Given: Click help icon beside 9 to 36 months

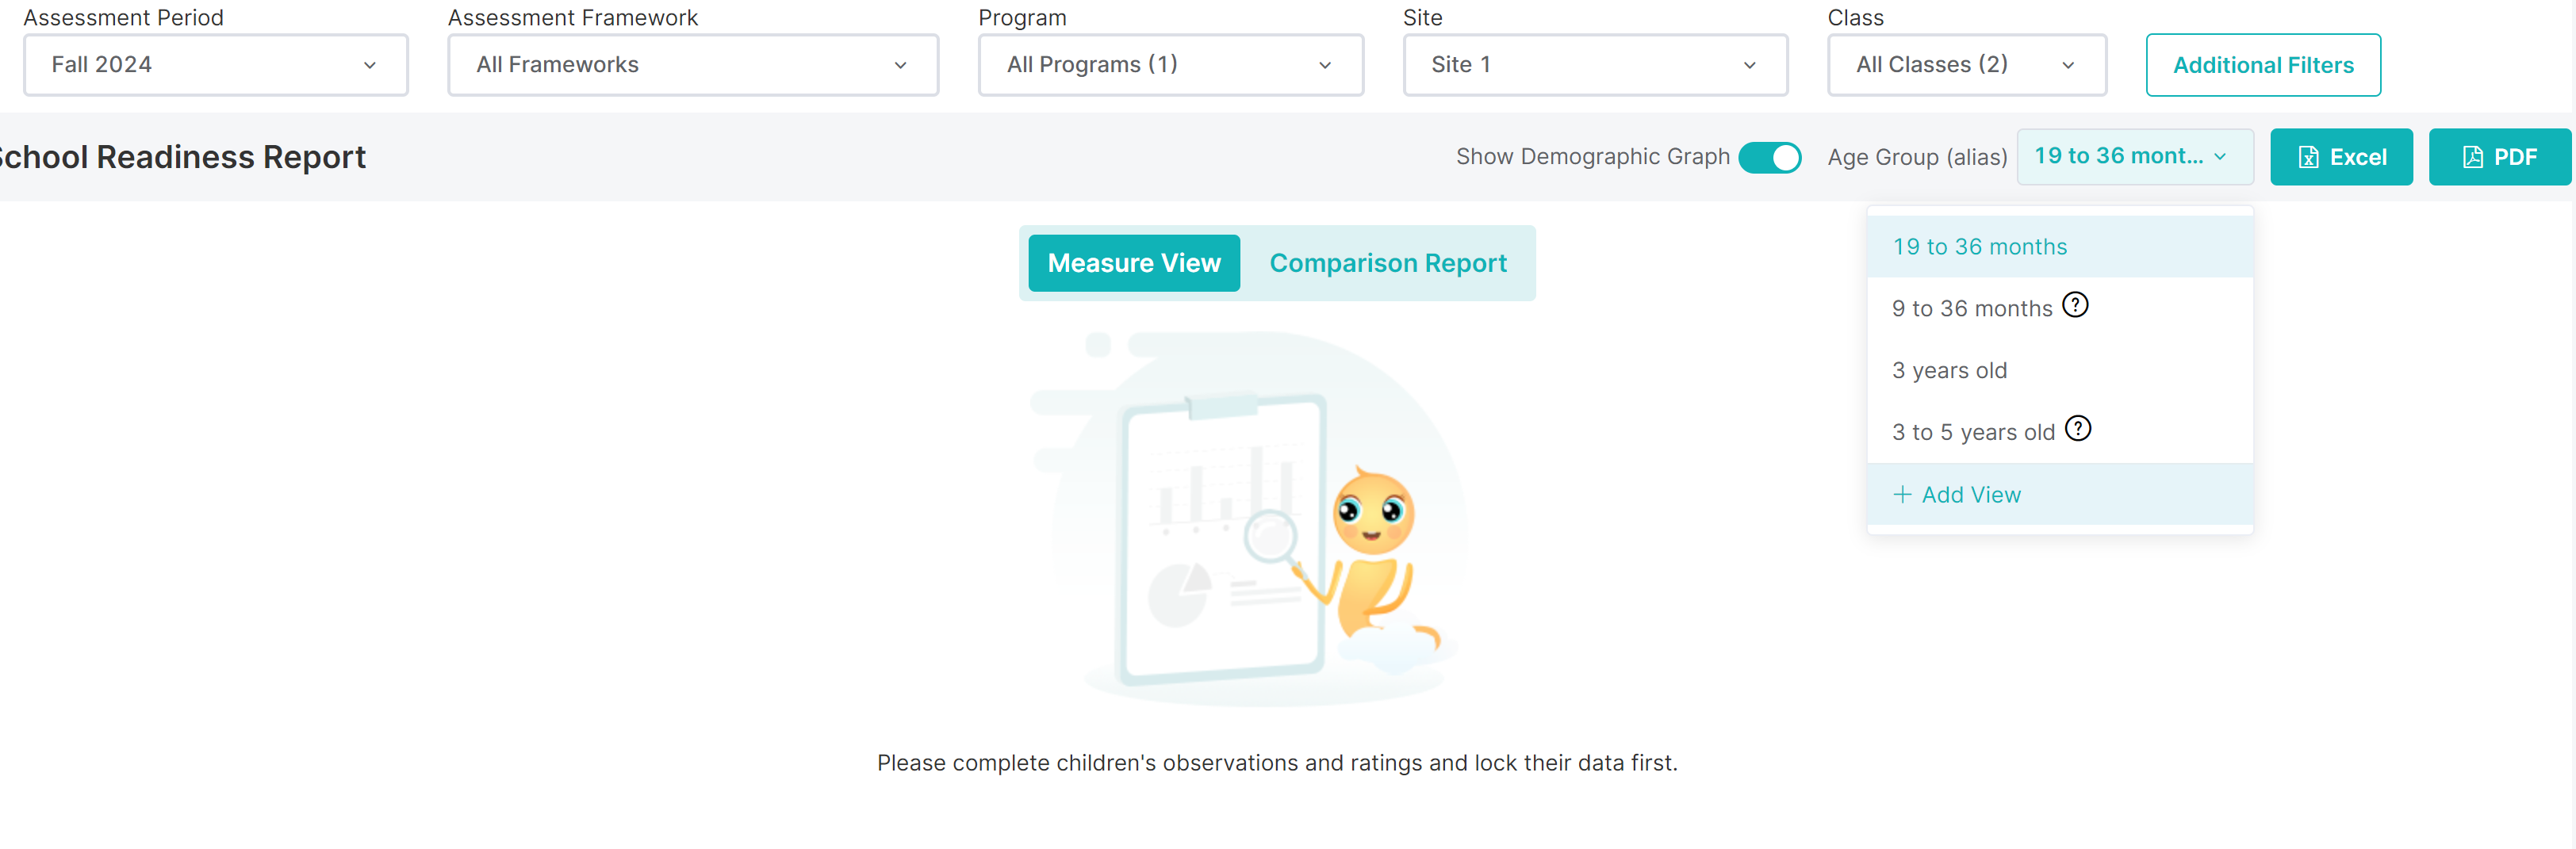Looking at the screenshot, I should click(2075, 305).
